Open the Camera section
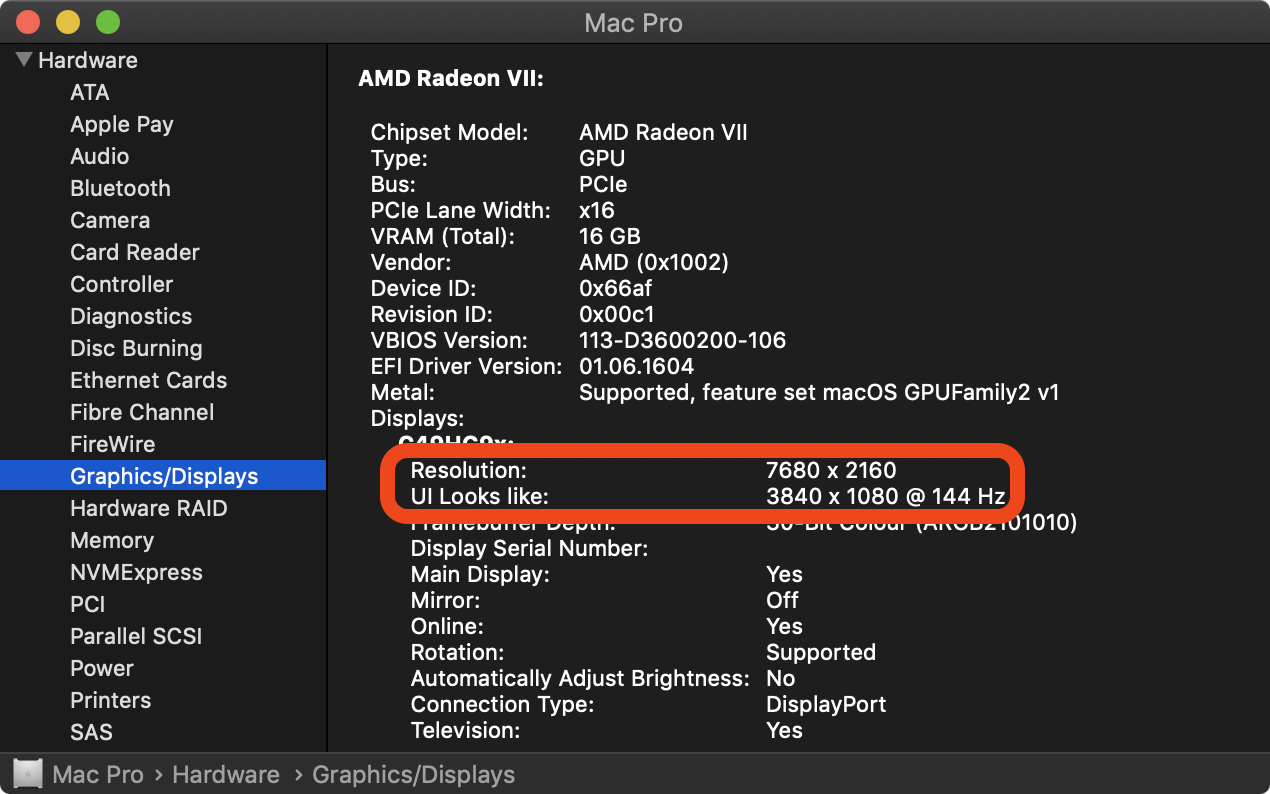Screen dimensions: 1270x794 [110, 220]
